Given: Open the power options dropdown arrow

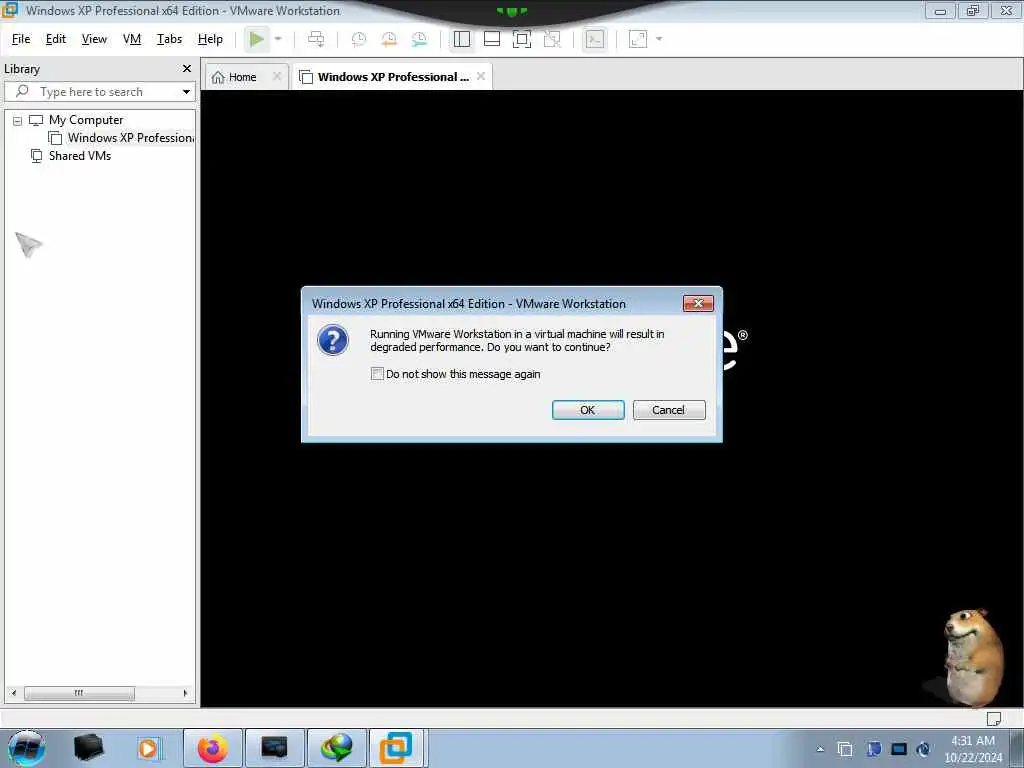Looking at the screenshot, I should (x=278, y=39).
